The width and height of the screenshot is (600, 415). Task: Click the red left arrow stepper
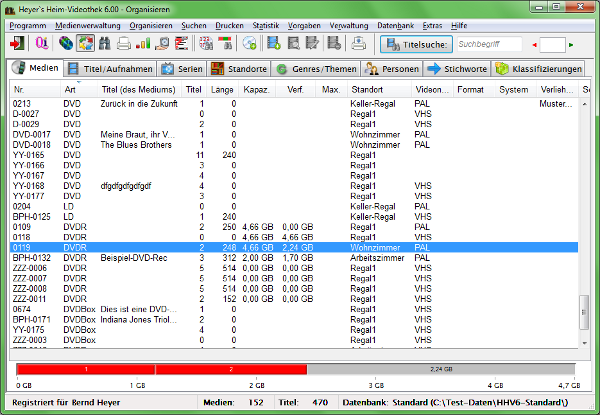(x=533, y=44)
